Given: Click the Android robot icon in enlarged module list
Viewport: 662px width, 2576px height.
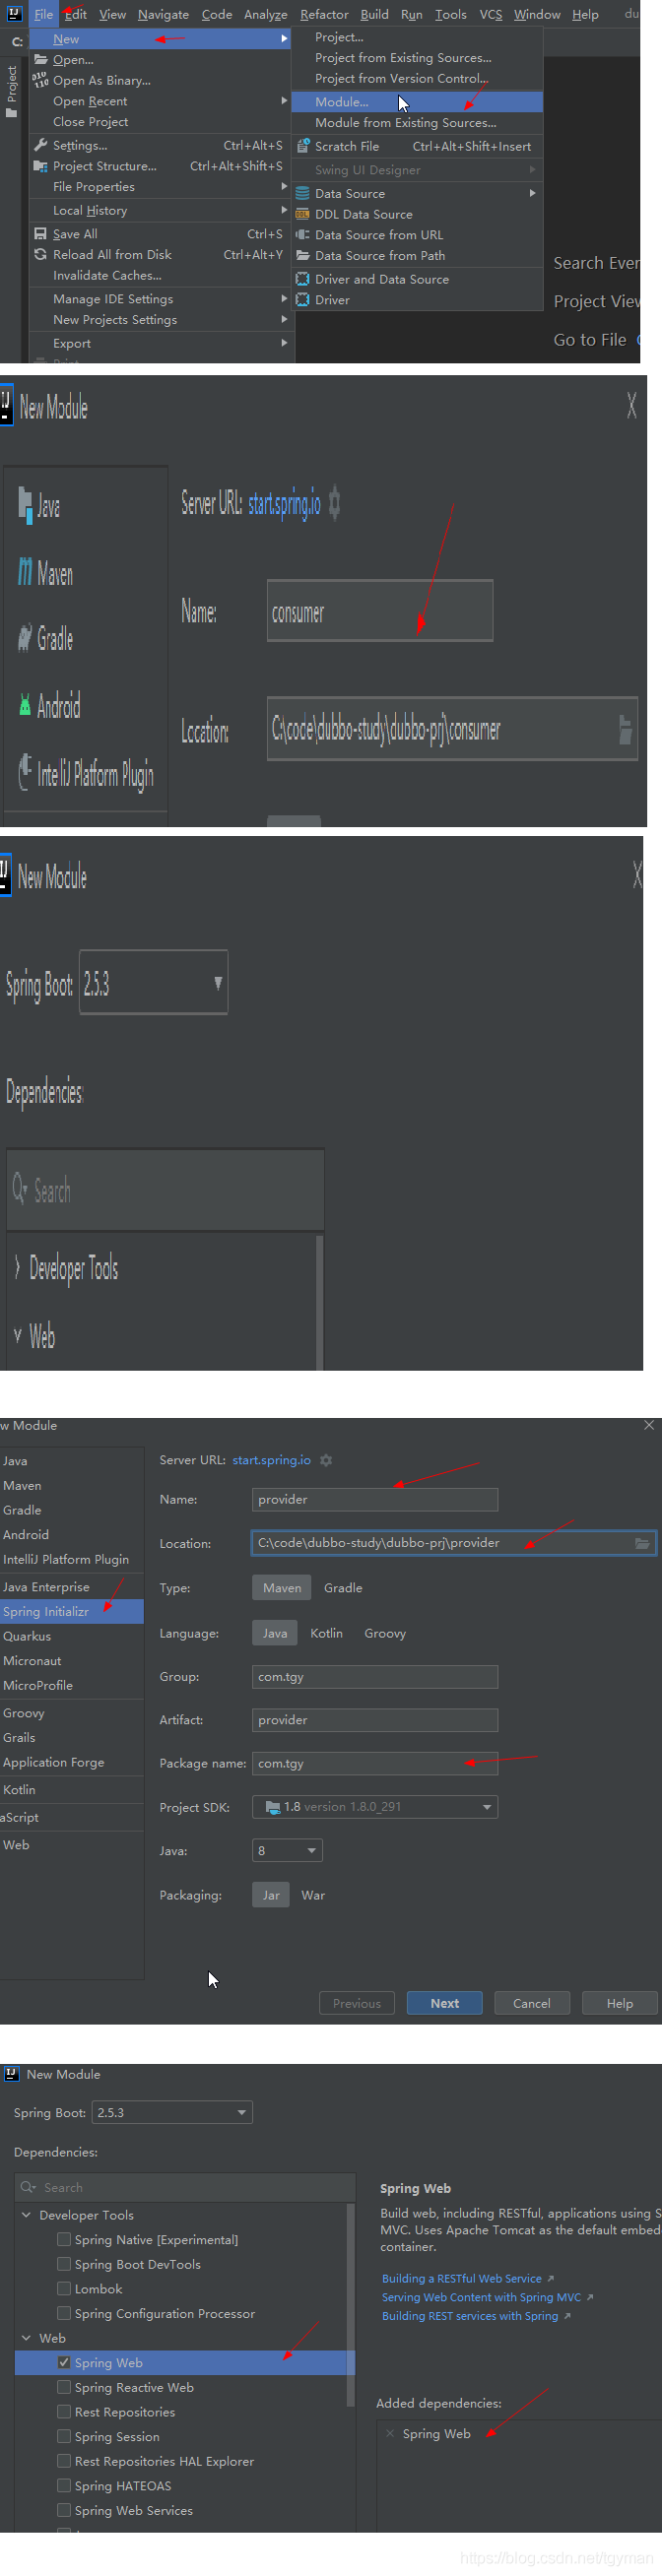Looking at the screenshot, I should pyautogui.click(x=25, y=706).
